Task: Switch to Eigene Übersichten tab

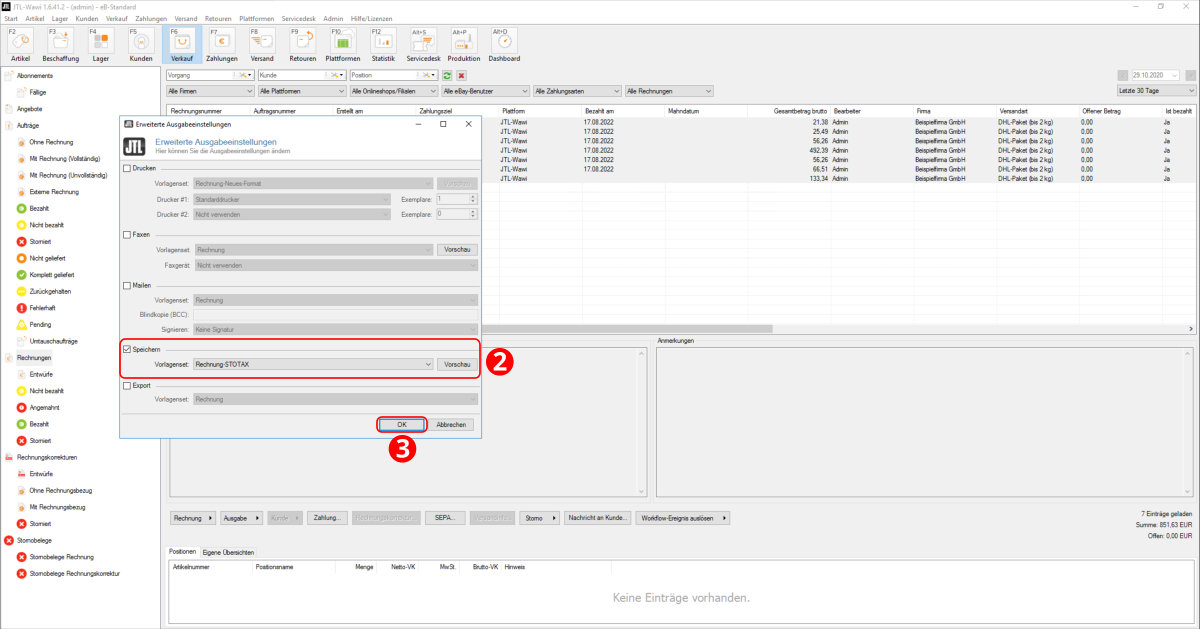Action: coord(228,552)
